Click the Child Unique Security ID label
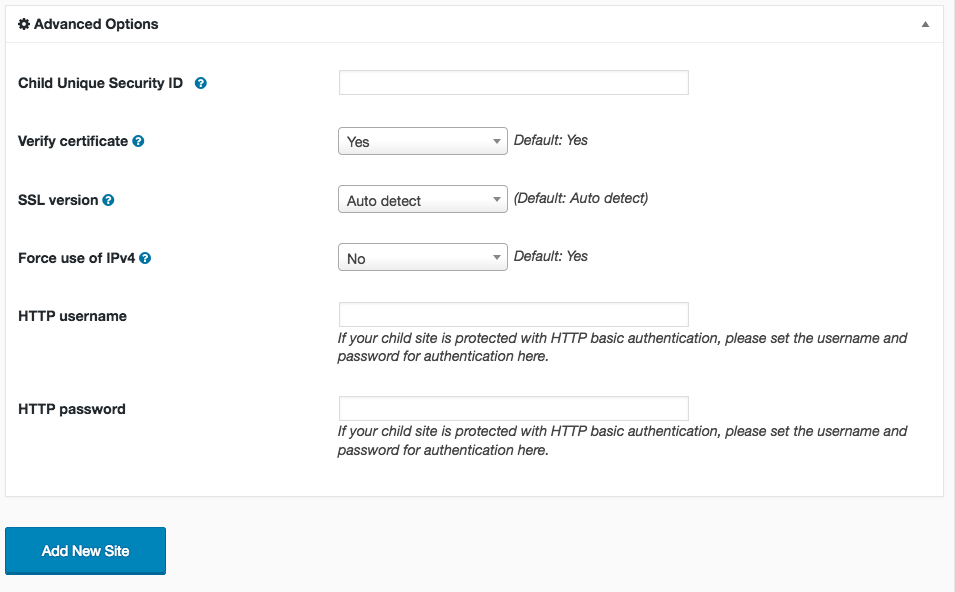This screenshot has width=955, height=592. coord(100,83)
